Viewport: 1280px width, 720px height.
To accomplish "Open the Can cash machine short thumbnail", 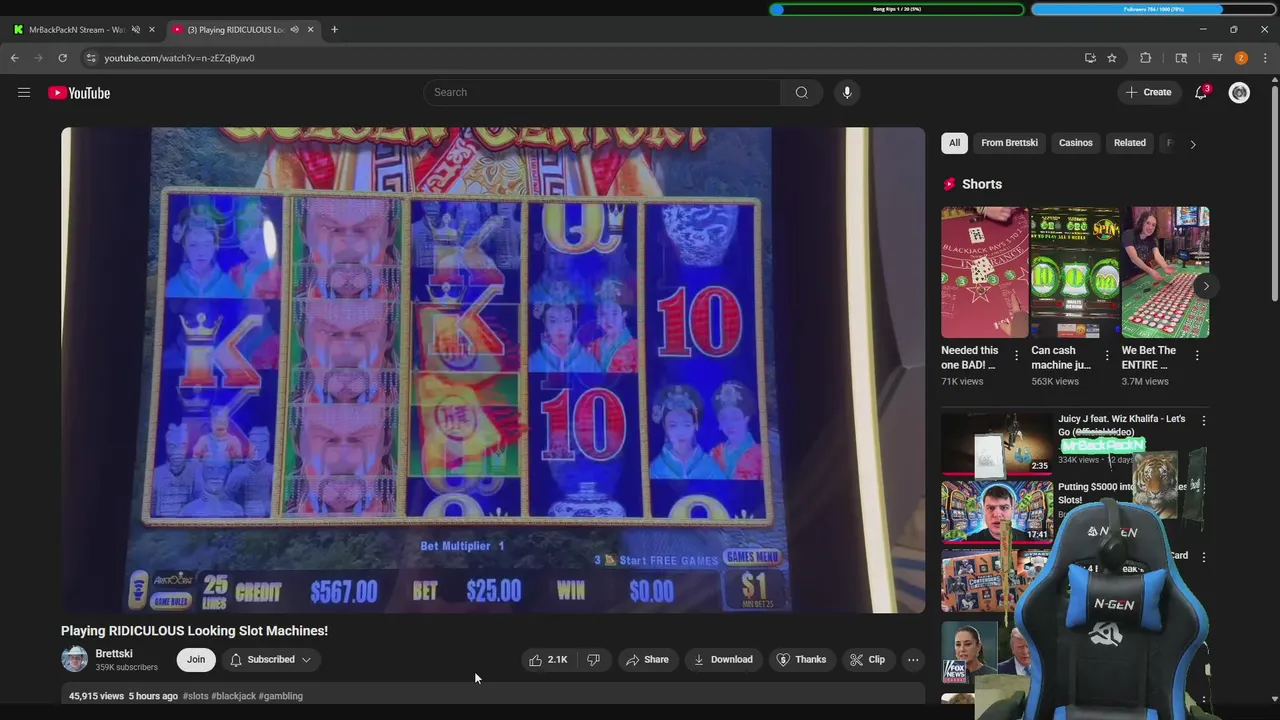I will (1075, 272).
